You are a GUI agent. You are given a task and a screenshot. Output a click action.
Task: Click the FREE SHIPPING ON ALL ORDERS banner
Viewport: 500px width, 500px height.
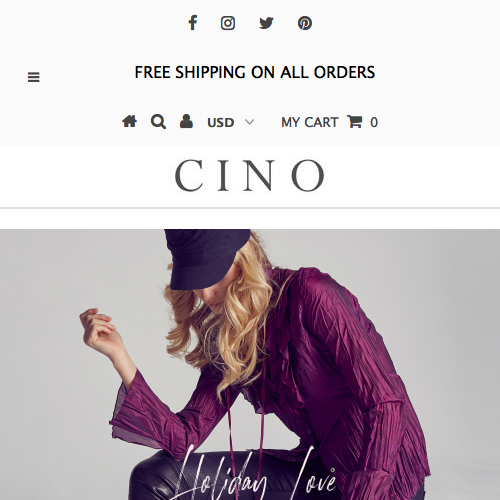pos(255,72)
